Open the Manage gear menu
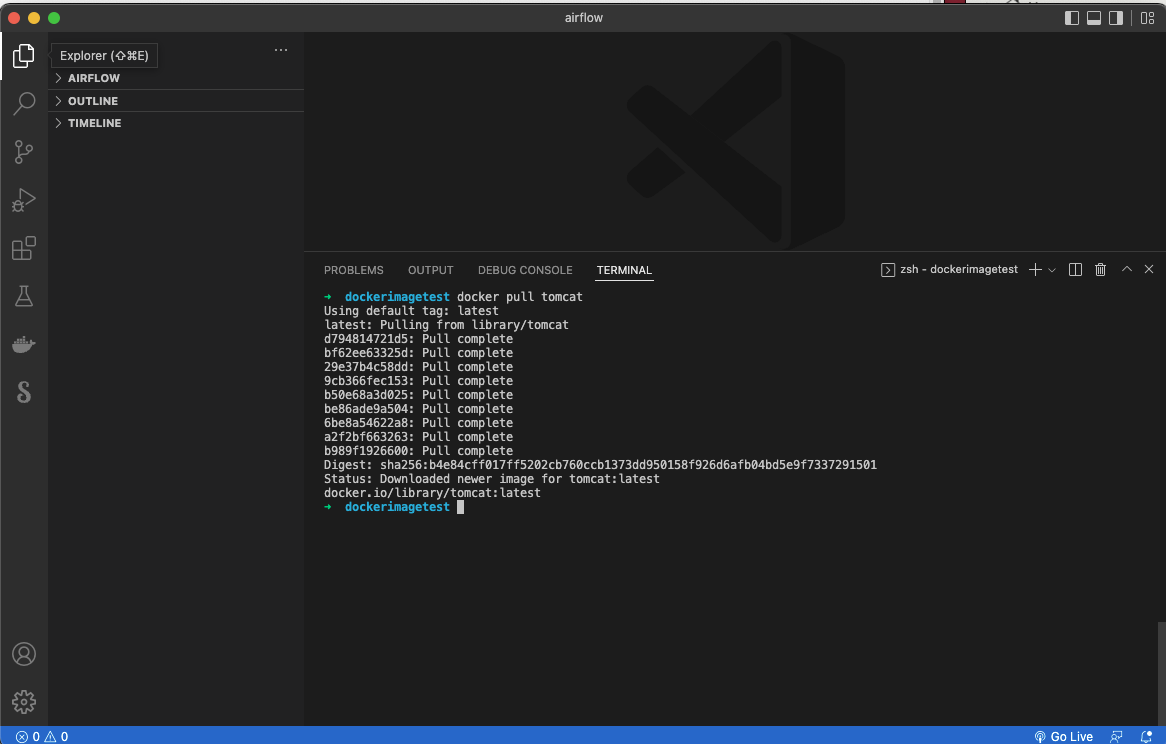The height and width of the screenshot is (744, 1166). tap(24, 702)
